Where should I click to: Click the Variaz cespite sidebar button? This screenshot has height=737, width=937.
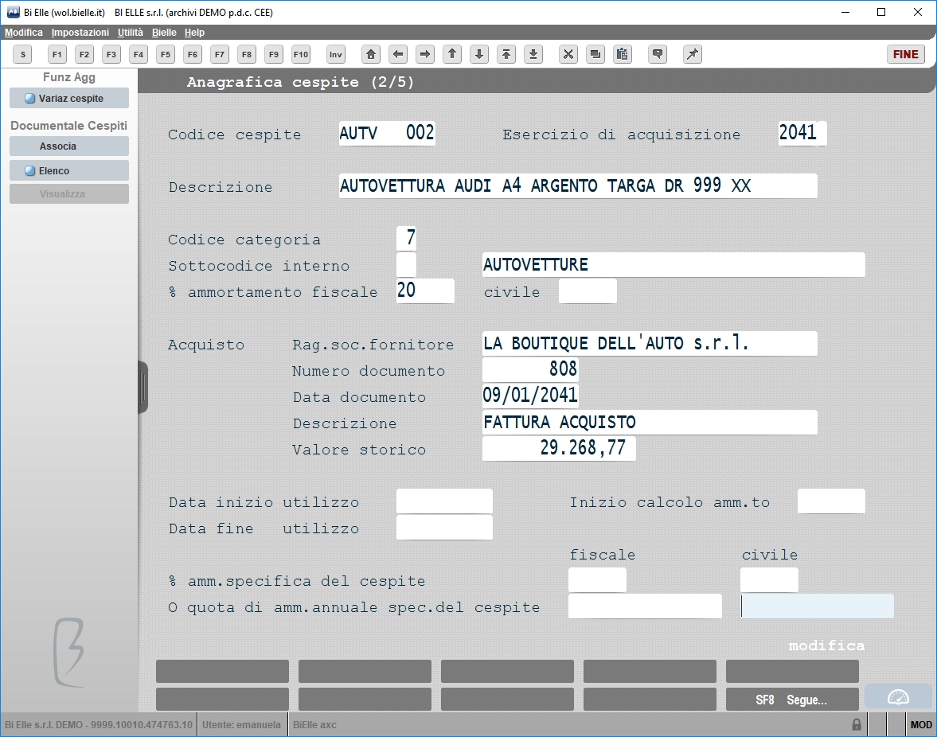click(x=69, y=99)
